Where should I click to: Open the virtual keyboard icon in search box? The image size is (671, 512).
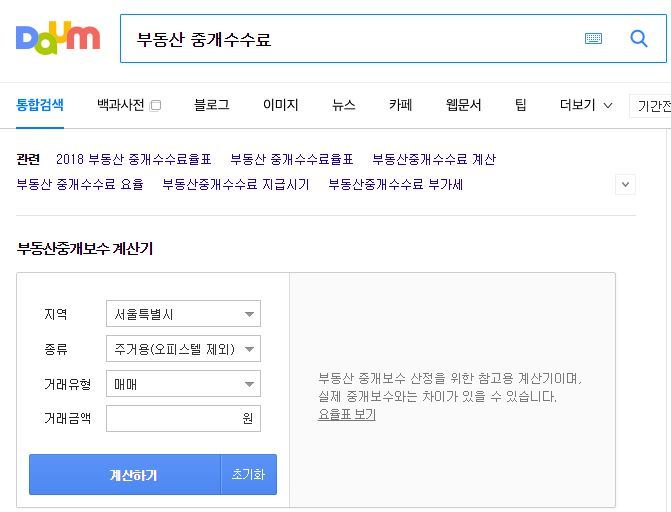[593, 39]
